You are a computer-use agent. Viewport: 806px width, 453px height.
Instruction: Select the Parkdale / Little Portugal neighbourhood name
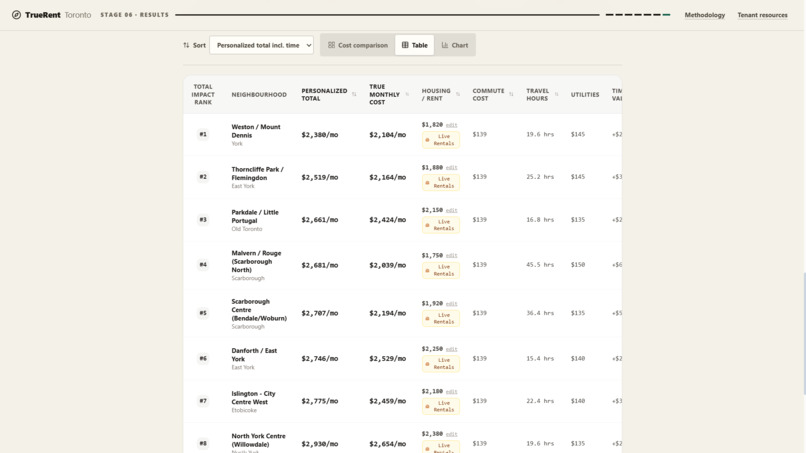pyautogui.click(x=254, y=216)
